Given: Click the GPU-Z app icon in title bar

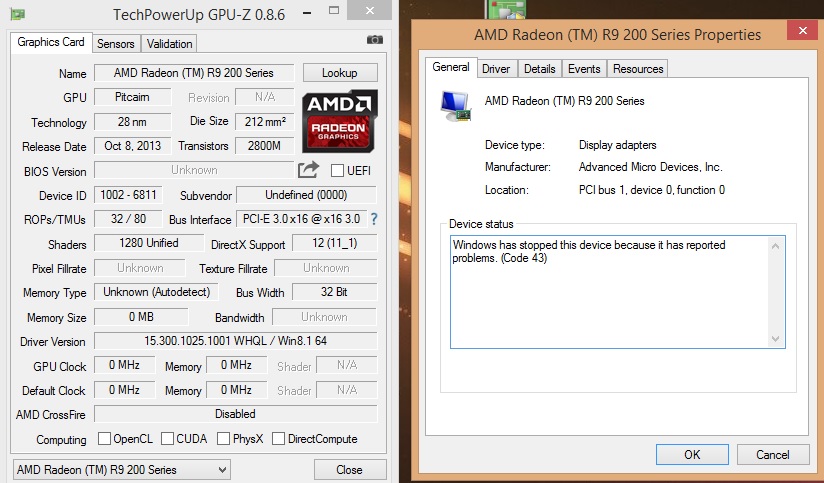Looking at the screenshot, I should [x=18, y=14].
